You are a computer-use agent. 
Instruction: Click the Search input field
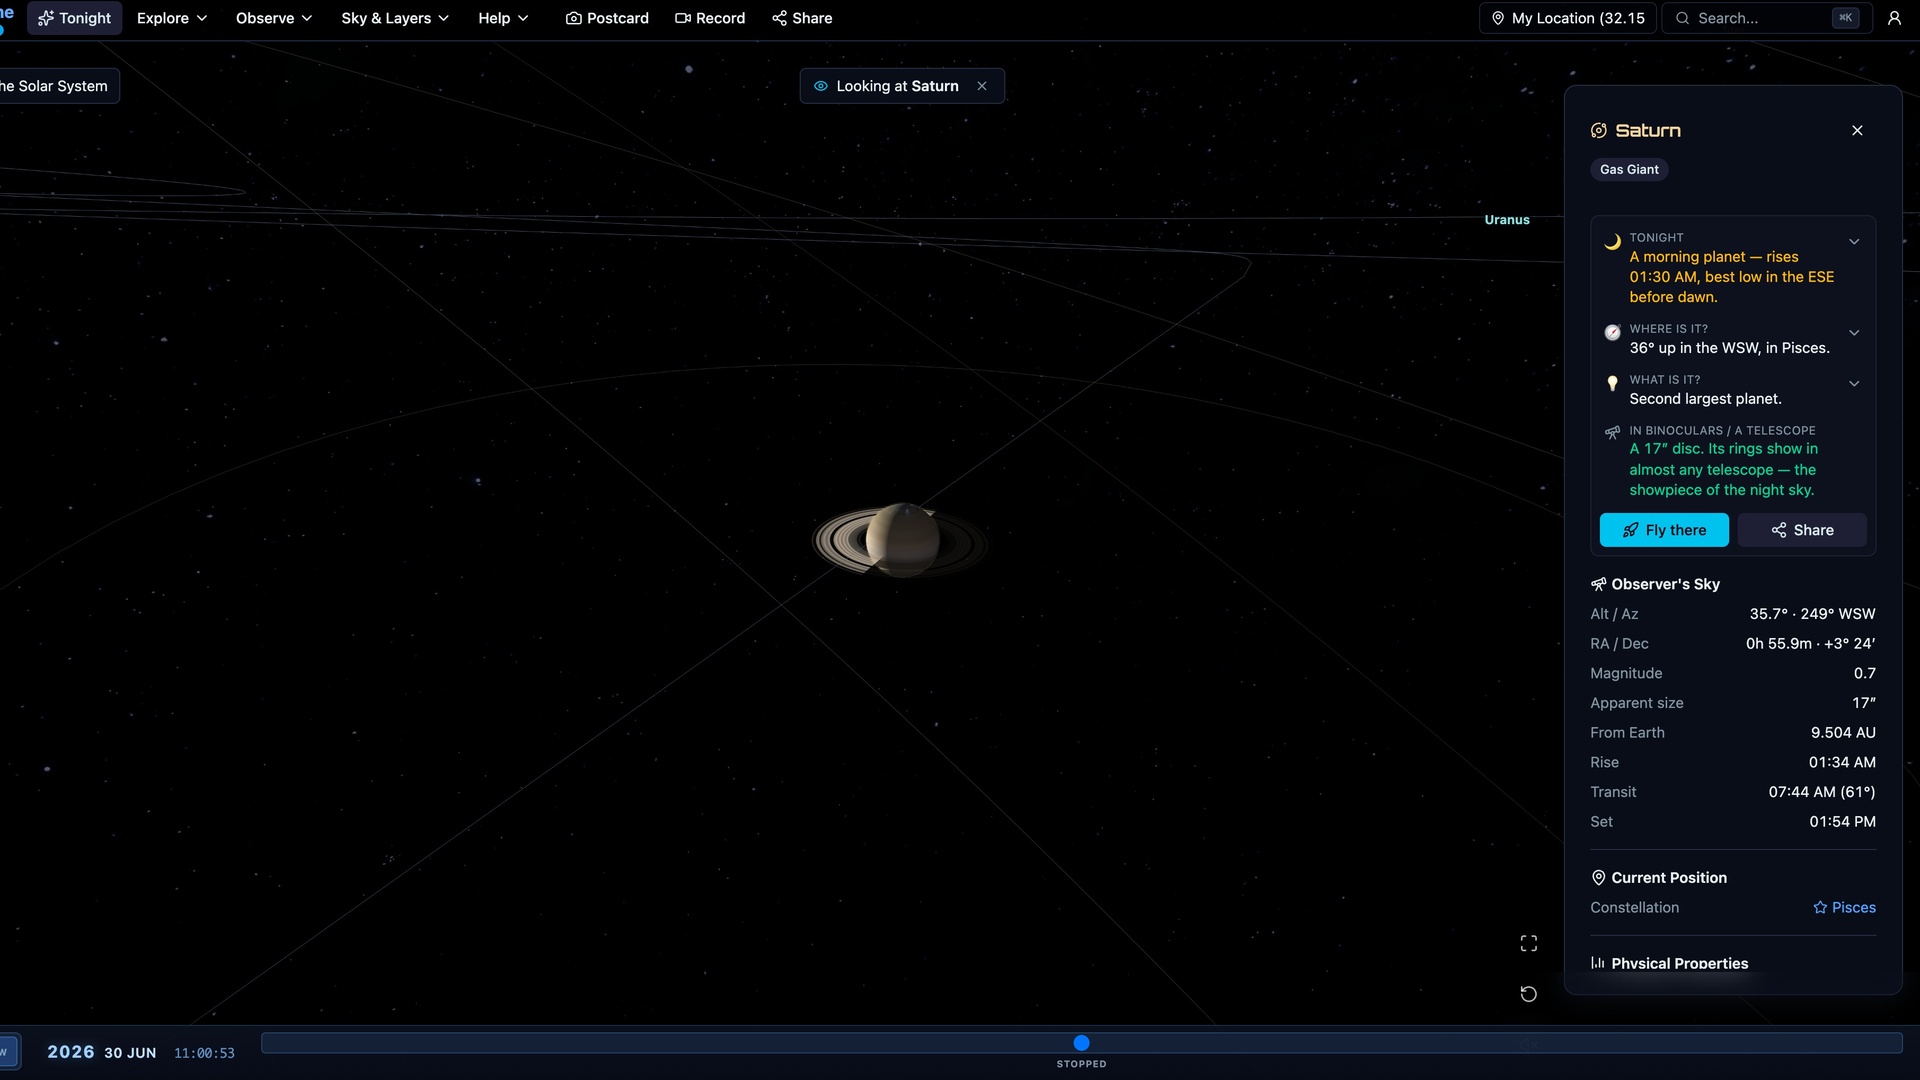[x=1766, y=18]
